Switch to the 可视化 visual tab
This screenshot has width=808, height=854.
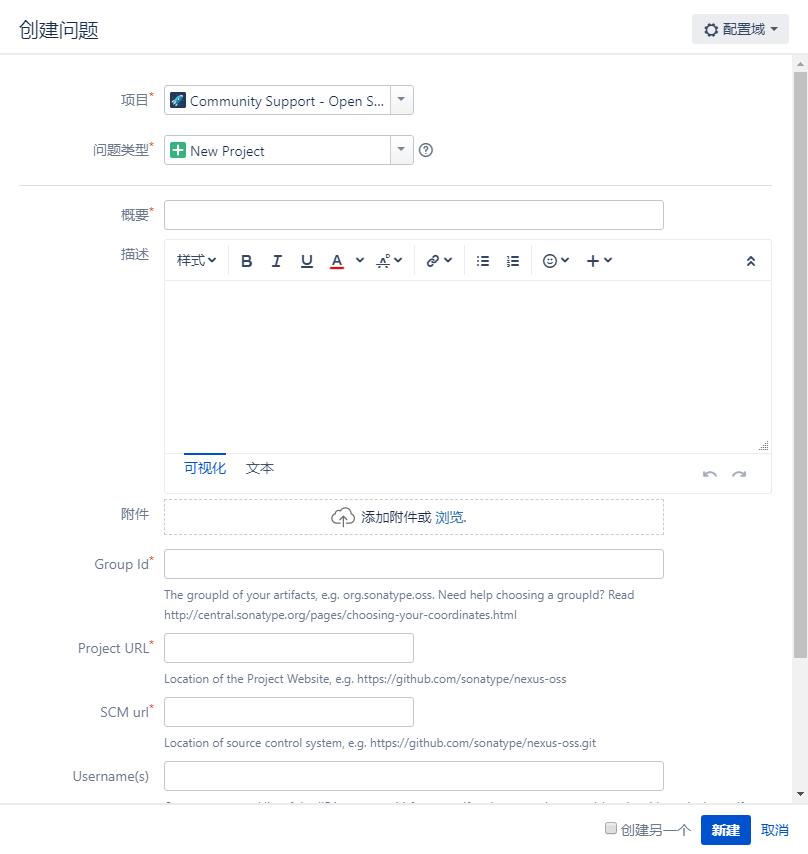point(205,468)
